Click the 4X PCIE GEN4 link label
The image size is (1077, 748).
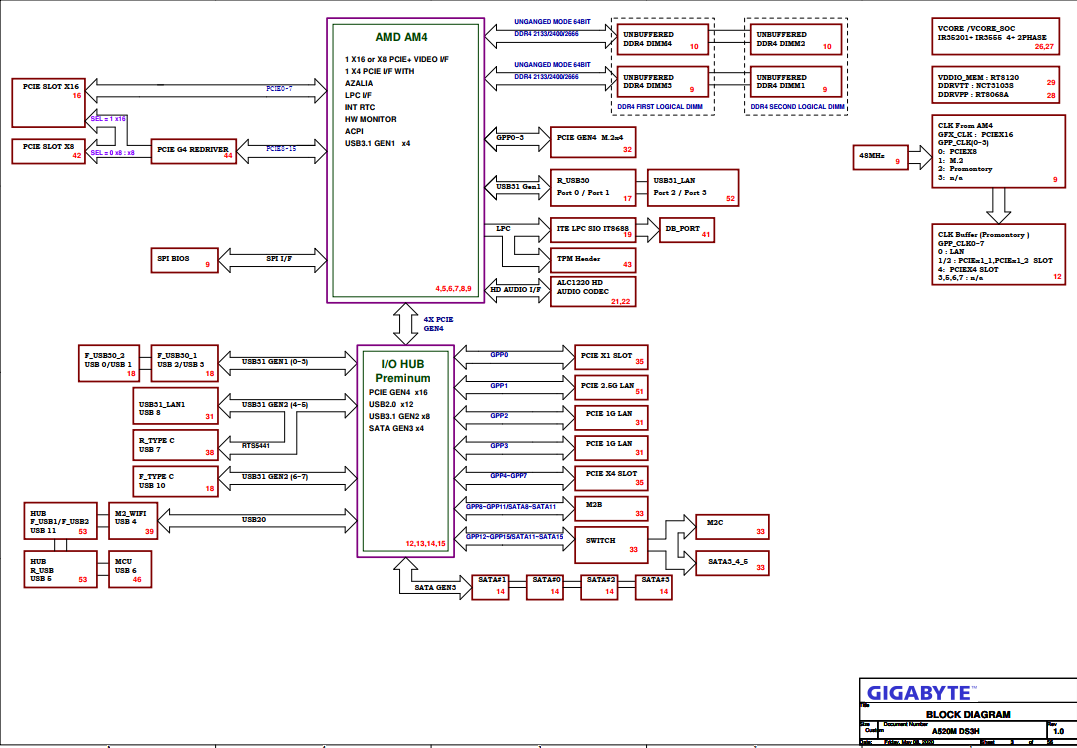click(x=438, y=324)
